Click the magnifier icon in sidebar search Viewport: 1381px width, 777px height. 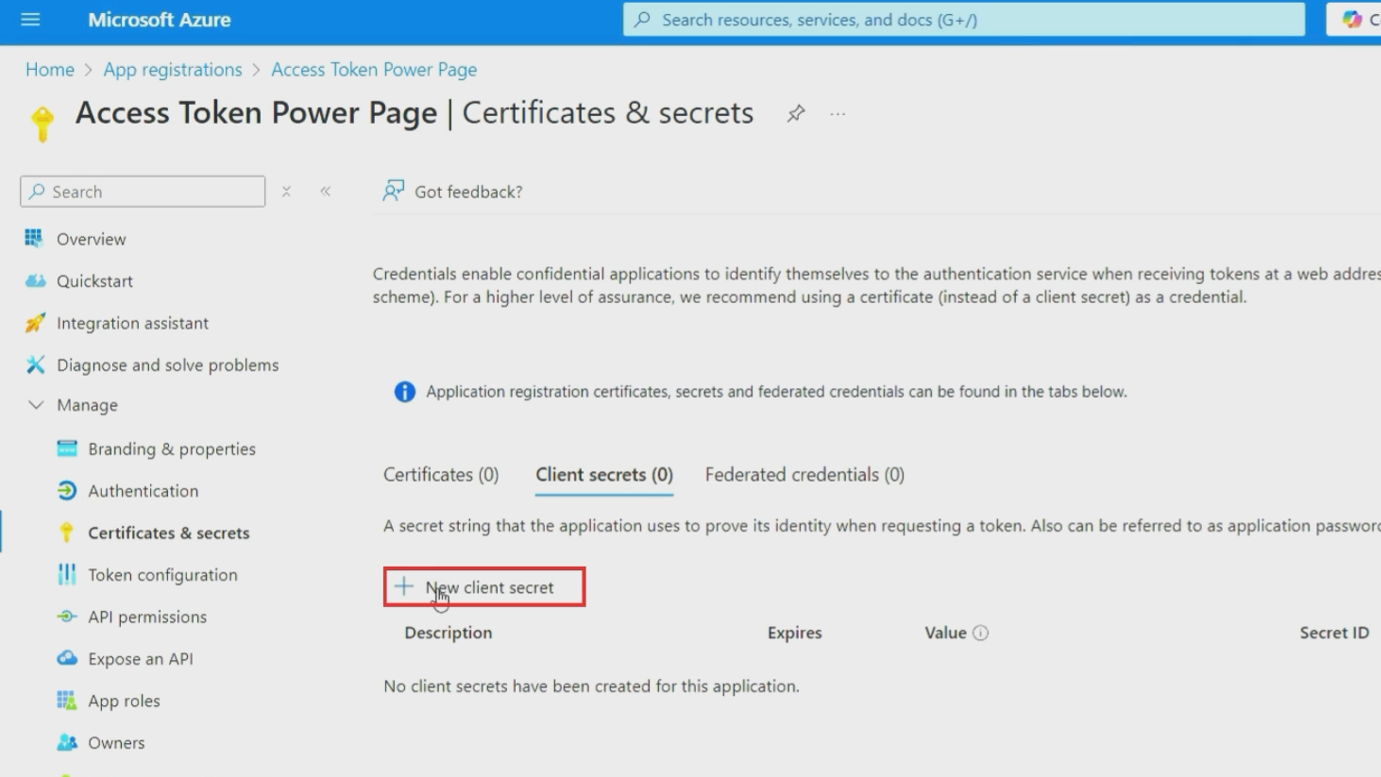pyautogui.click(x=37, y=191)
